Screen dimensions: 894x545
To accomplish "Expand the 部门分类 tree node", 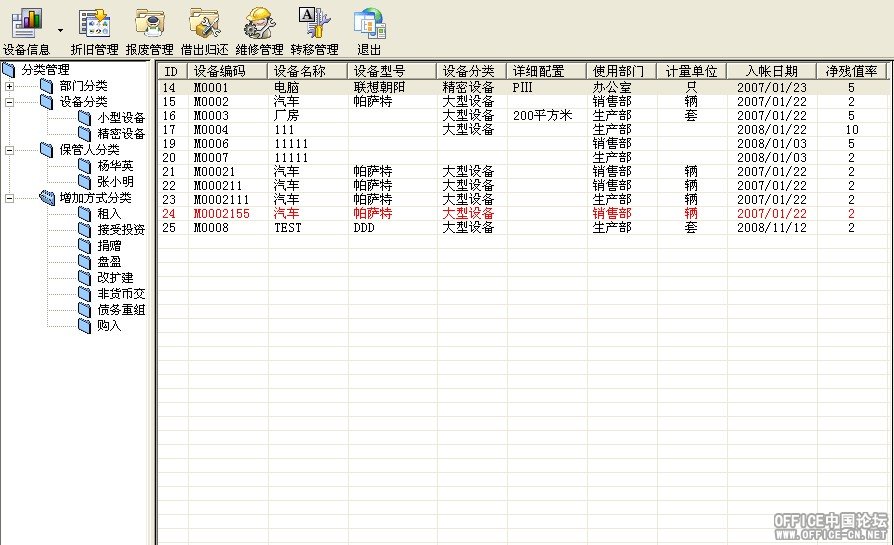I will tap(10, 87).
